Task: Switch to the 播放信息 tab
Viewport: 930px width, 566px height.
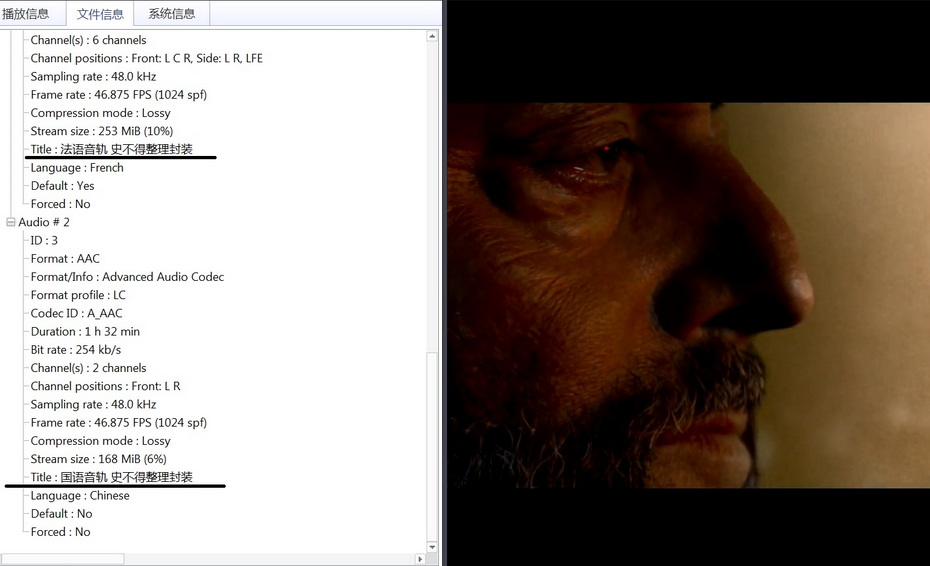Action: click(27, 13)
